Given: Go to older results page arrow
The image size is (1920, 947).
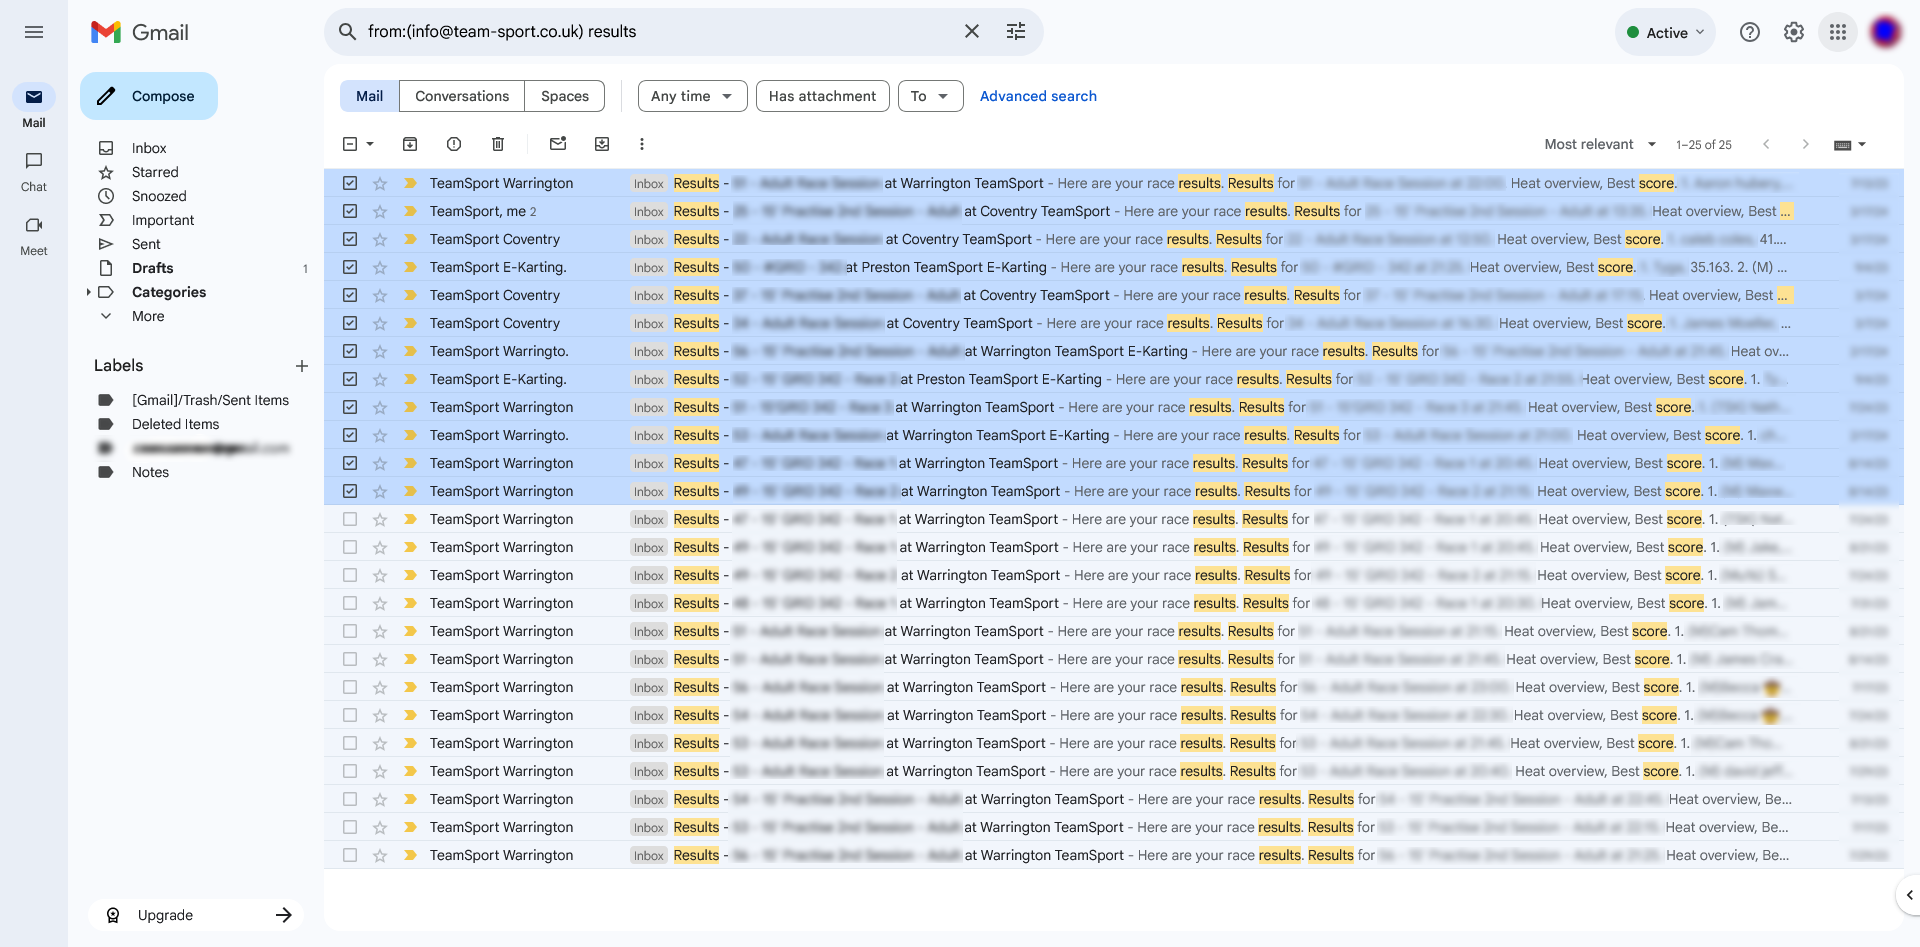Looking at the screenshot, I should point(1805,144).
